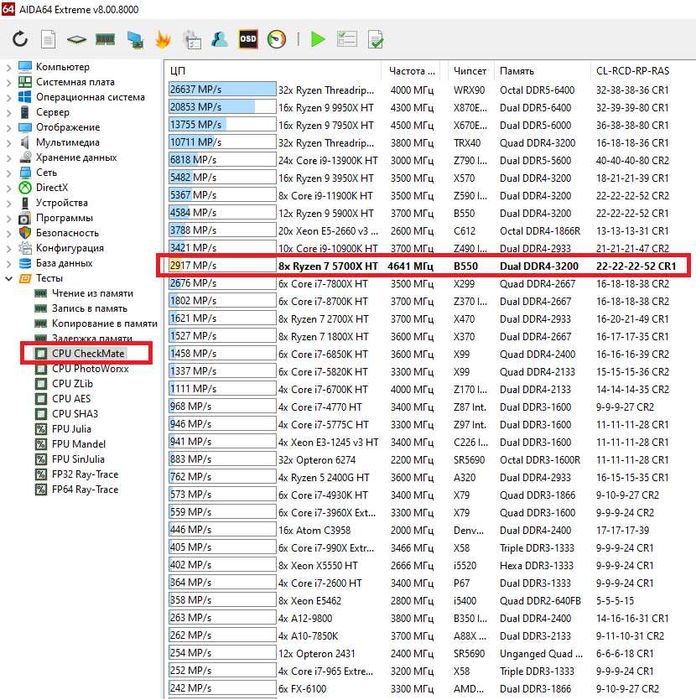Expand the Сеть tree node

point(8,173)
